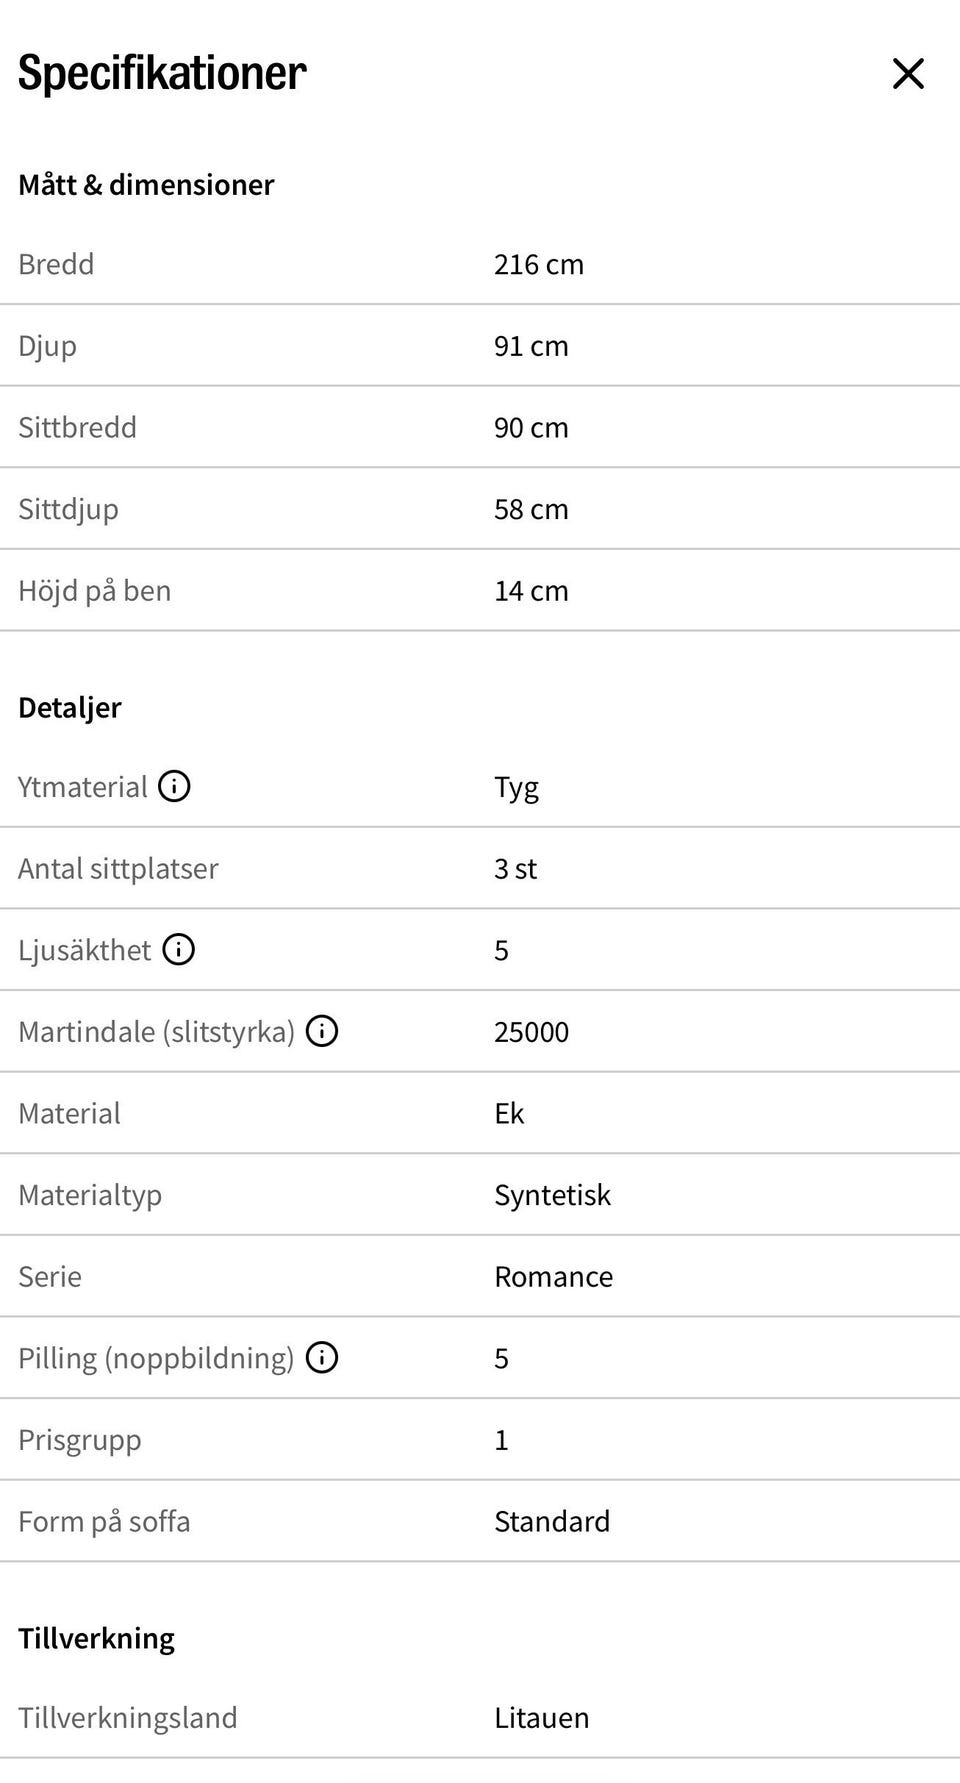Click the Tillverkning section heading
The image size is (960, 1783).
click(x=96, y=1638)
